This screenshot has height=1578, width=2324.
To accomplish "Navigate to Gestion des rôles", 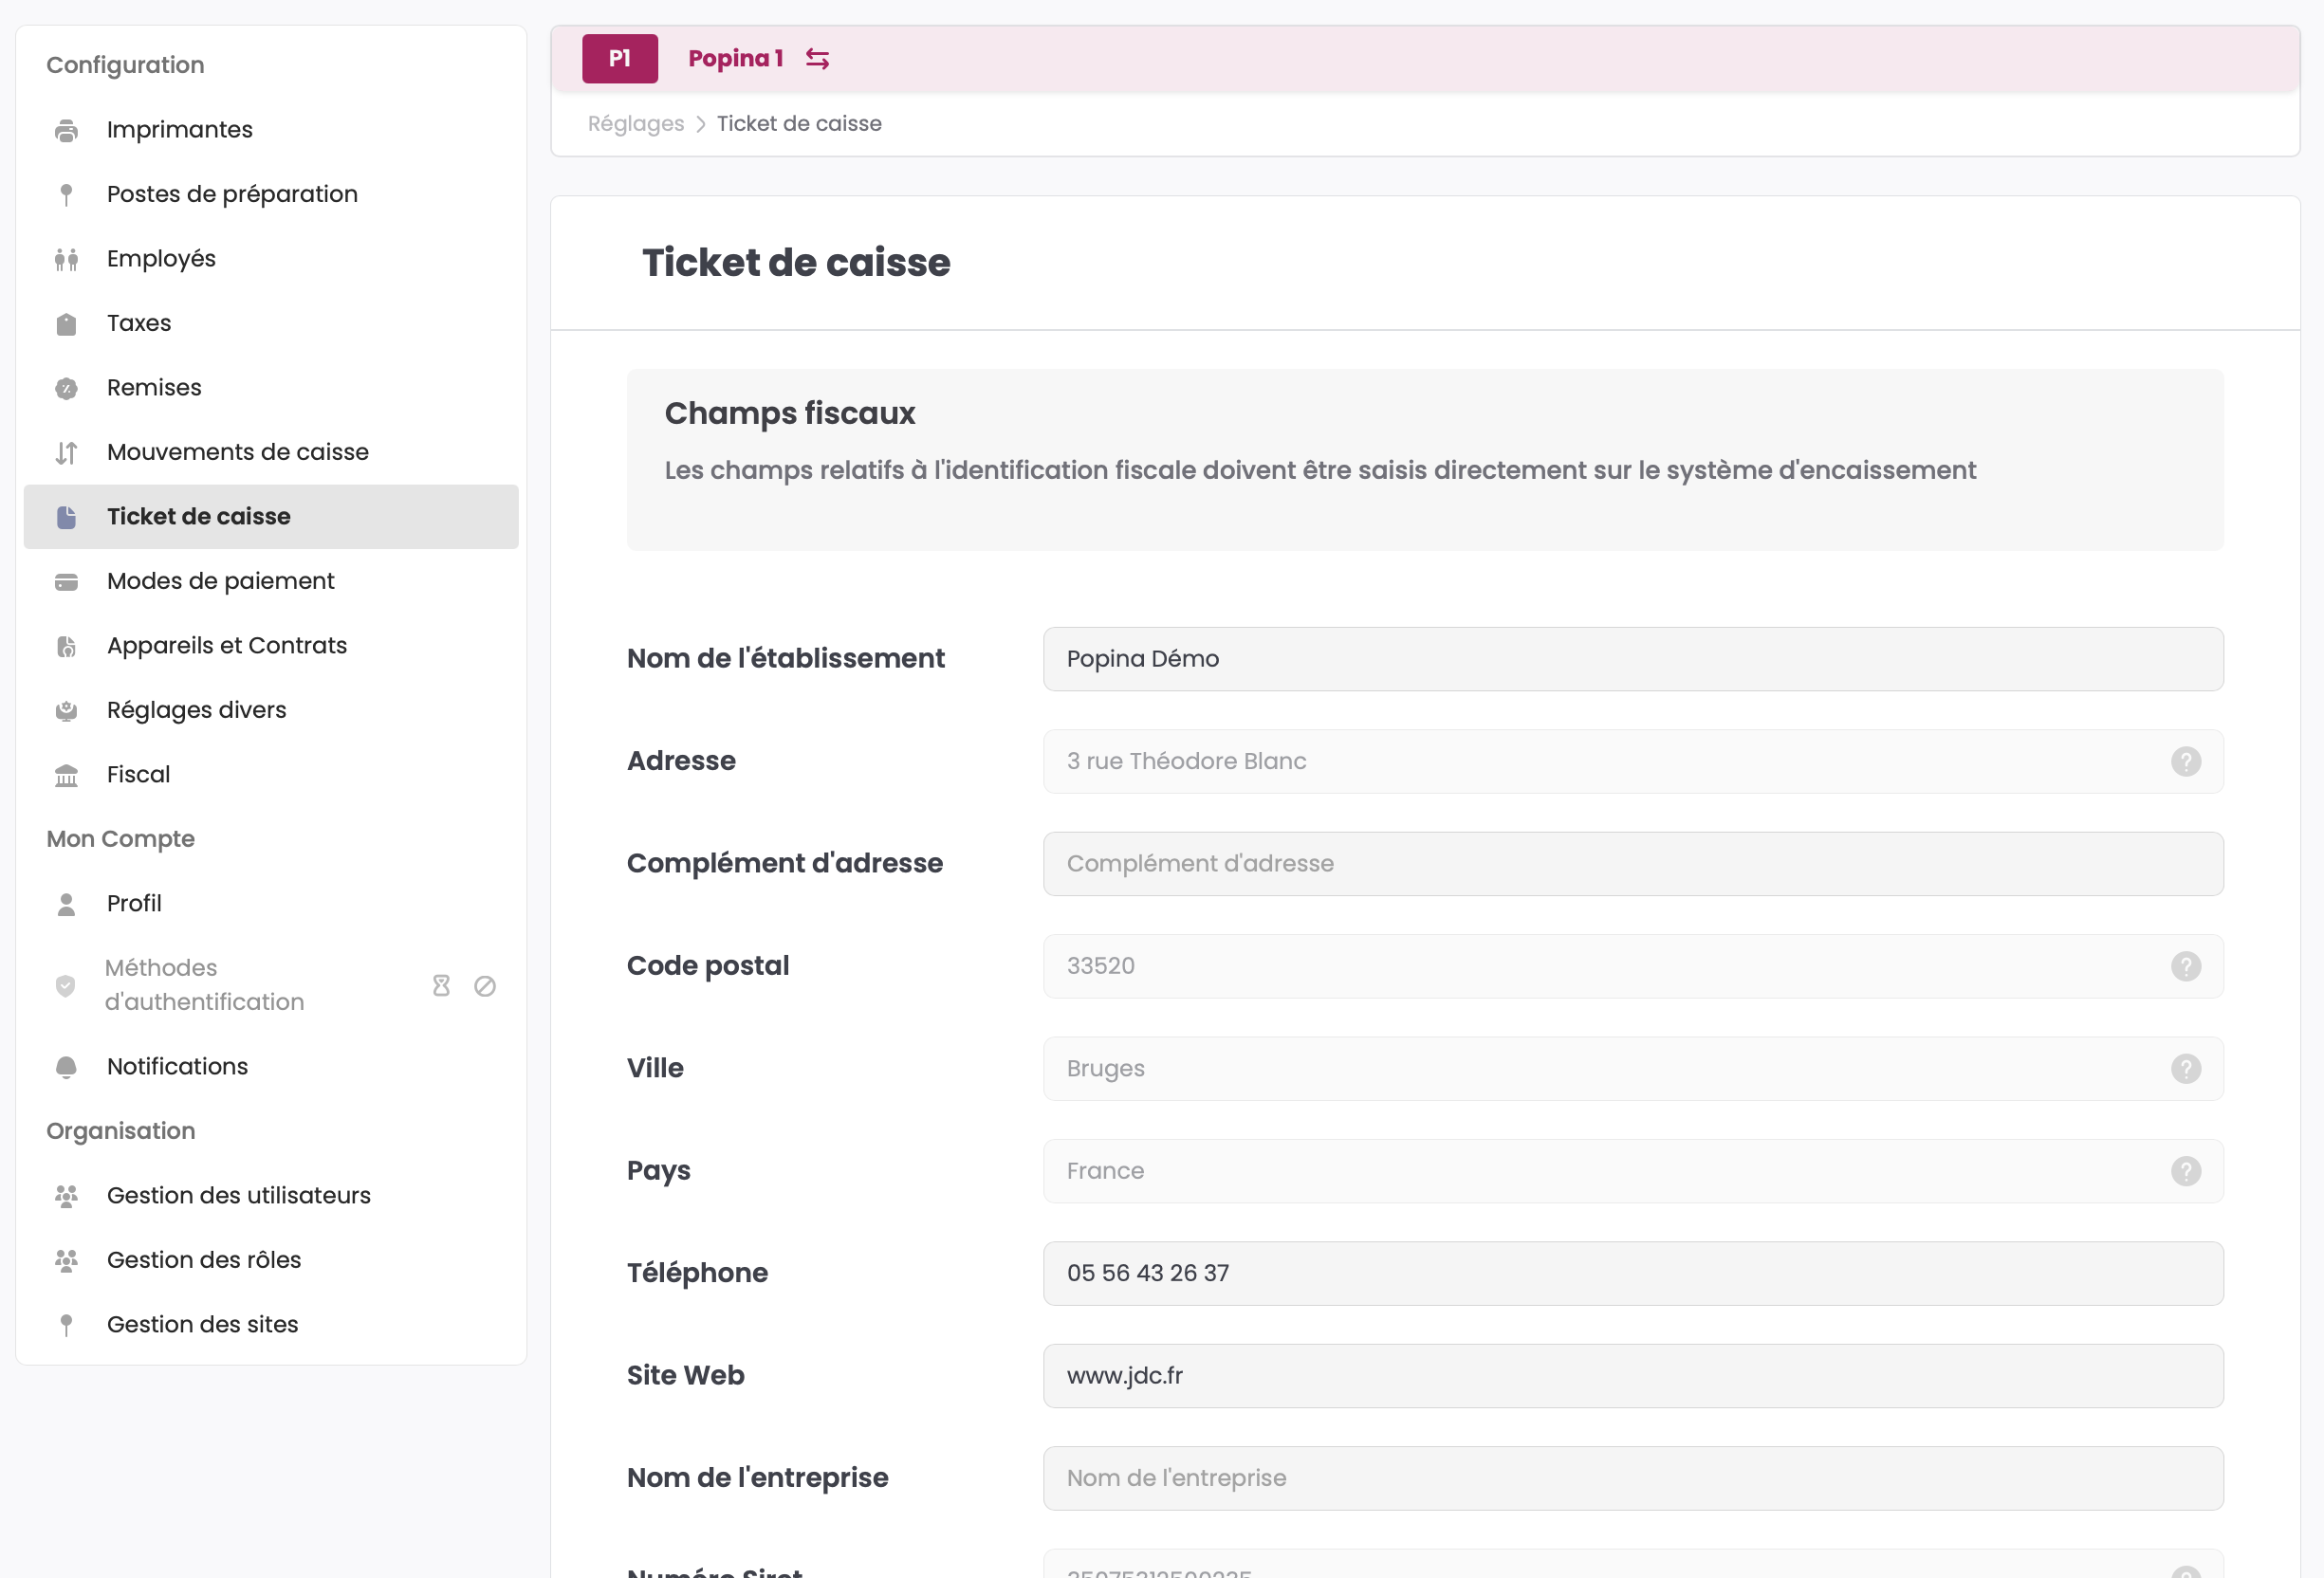I will click(x=203, y=1260).
